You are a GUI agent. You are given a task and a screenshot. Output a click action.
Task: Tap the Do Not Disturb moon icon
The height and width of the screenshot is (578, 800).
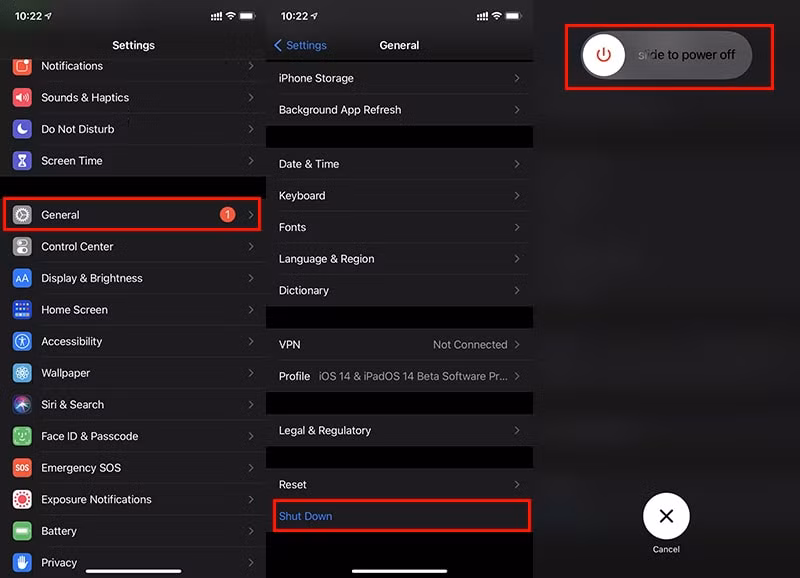tap(22, 129)
